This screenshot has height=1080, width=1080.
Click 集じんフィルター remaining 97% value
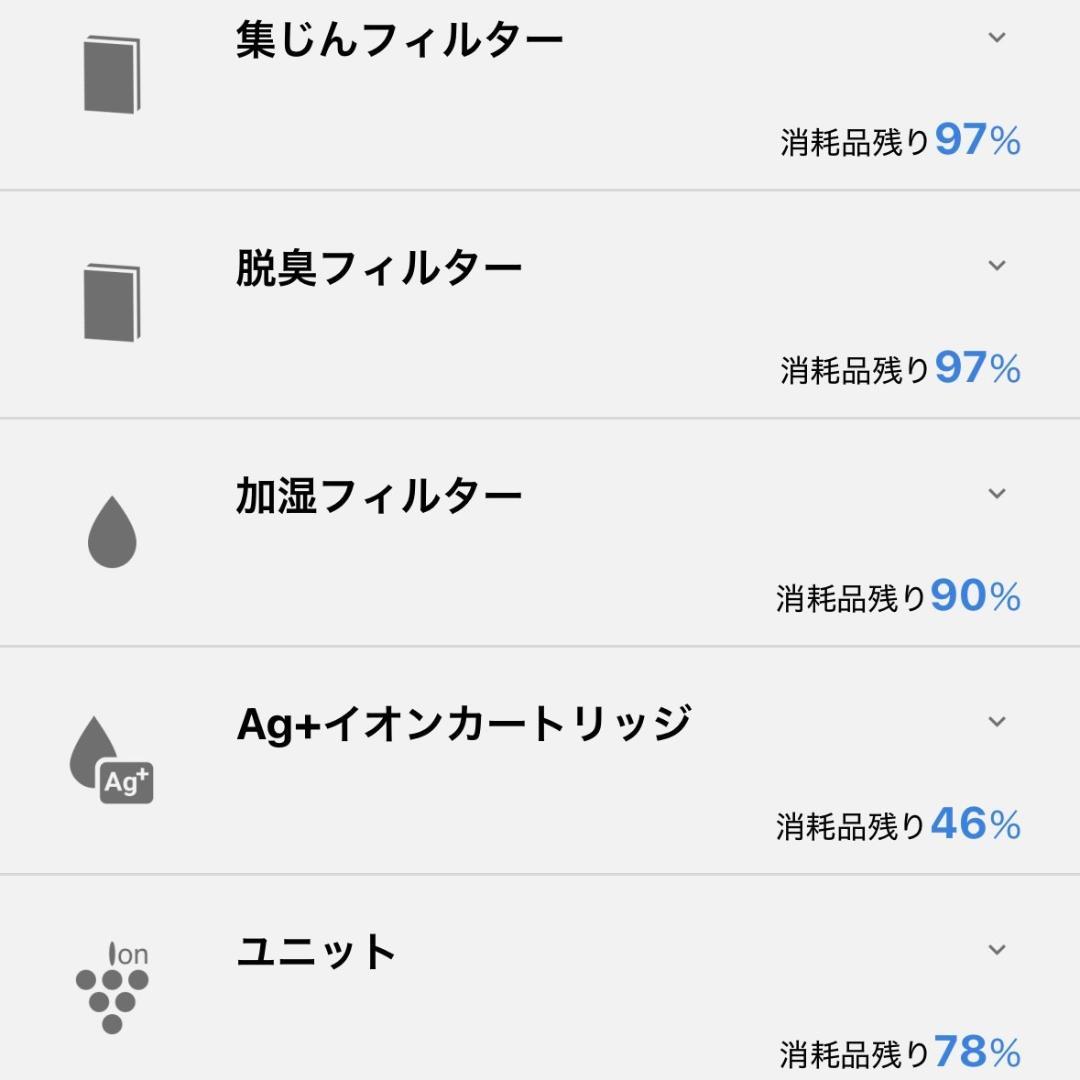[977, 141]
